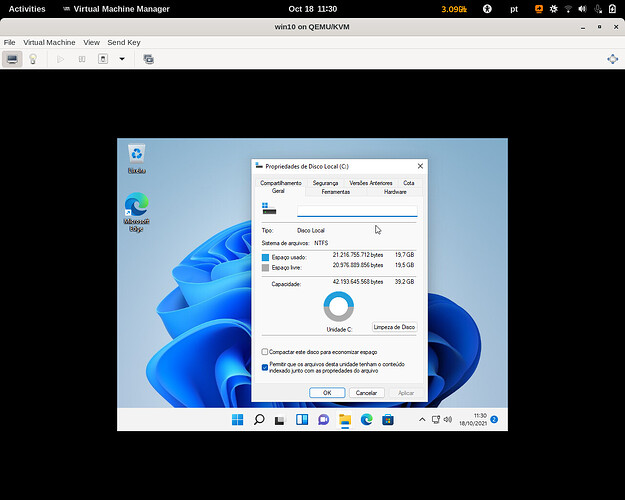Show the graphical console view
This screenshot has width=625, height=500.
click(x=12, y=59)
